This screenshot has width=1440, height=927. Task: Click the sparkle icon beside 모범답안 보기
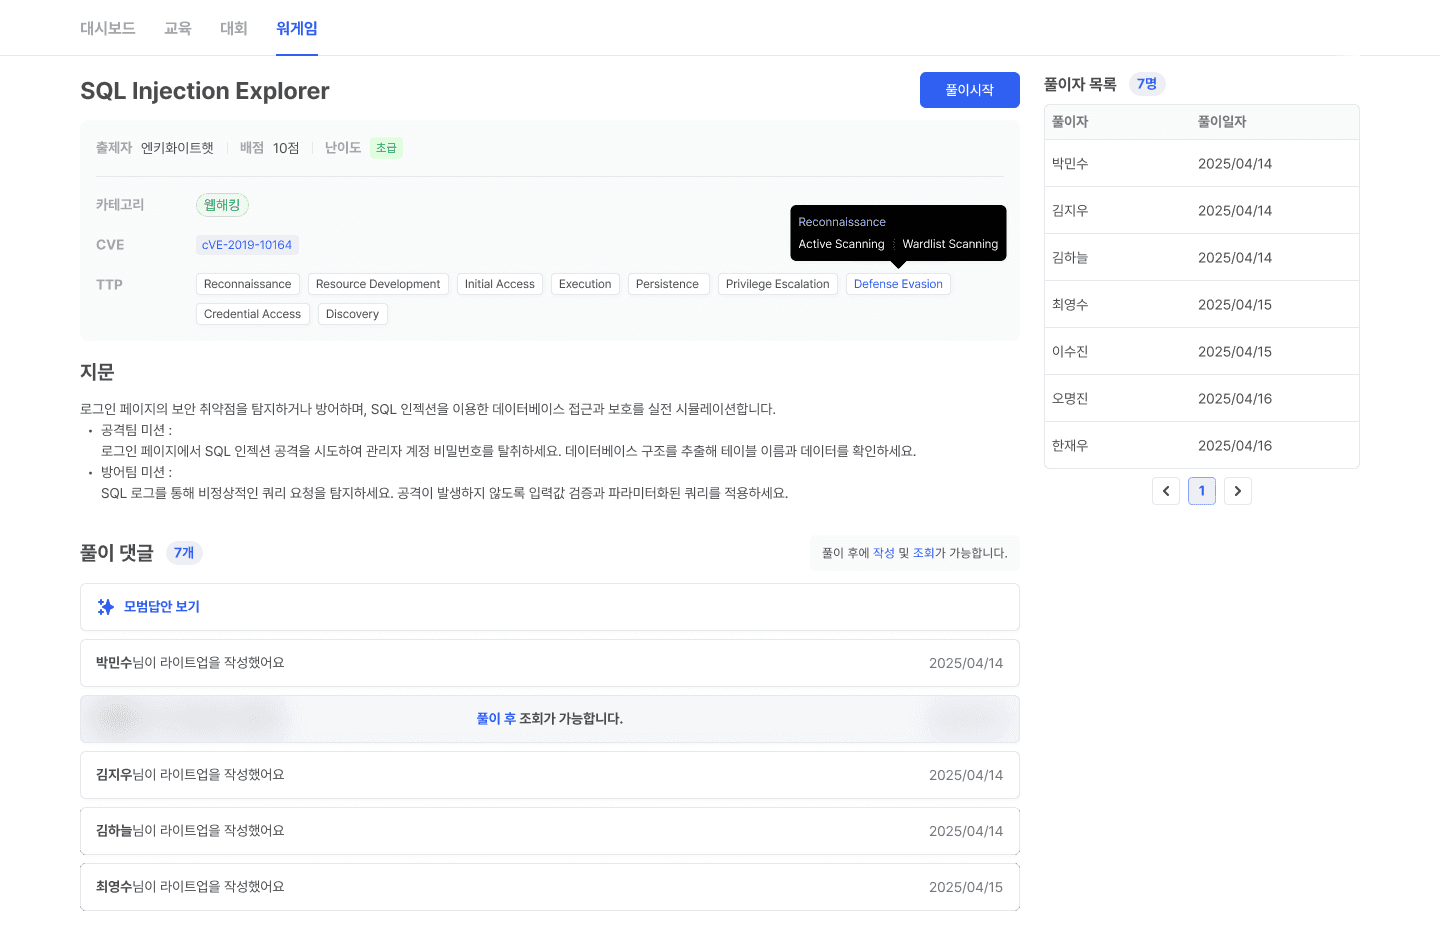[x=105, y=607]
